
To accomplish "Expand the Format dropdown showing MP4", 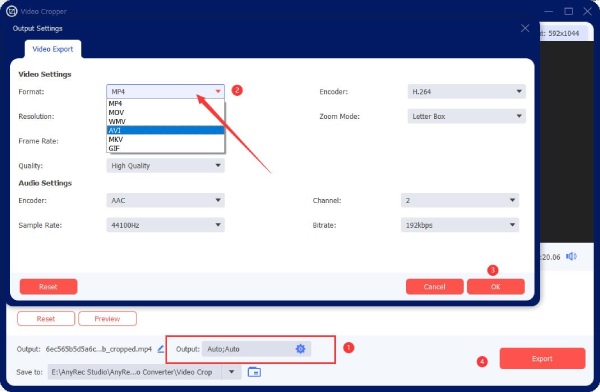I will click(165, 91).
